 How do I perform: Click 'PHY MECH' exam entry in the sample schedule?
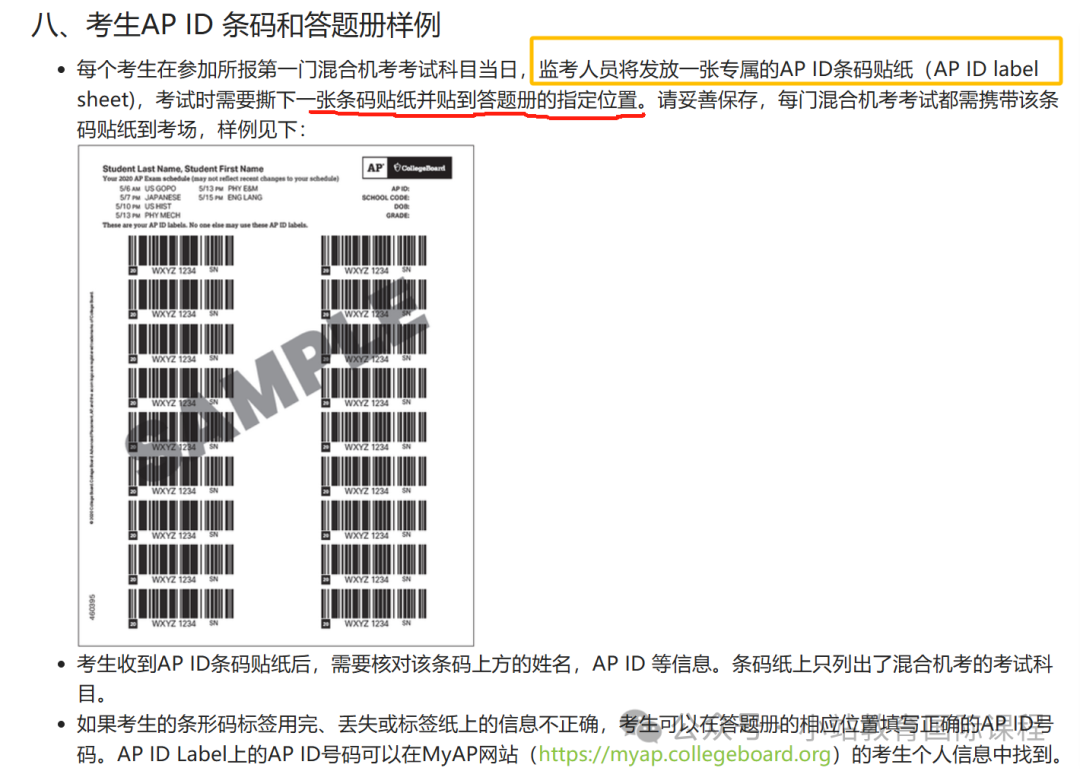163,216
